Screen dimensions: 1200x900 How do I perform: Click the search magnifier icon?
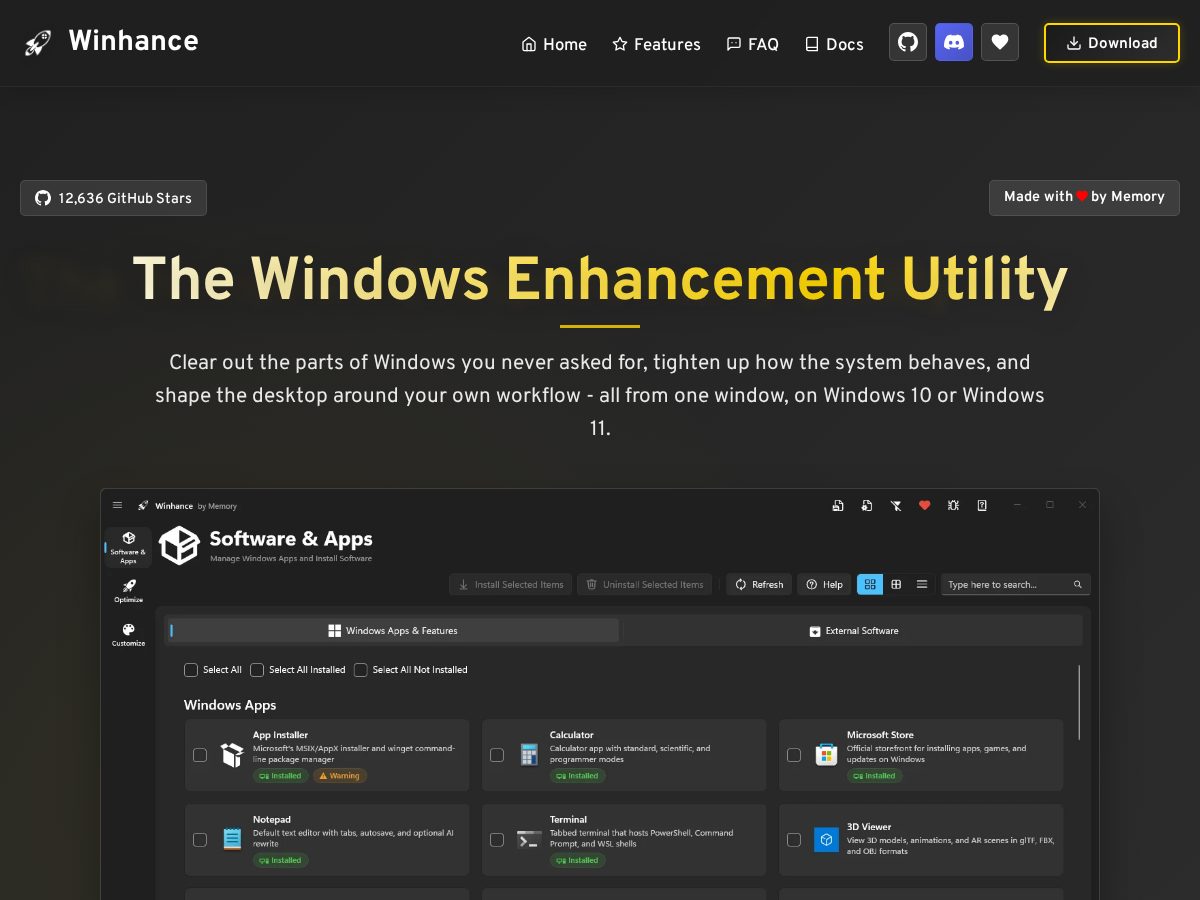(x=1078, y=584)
